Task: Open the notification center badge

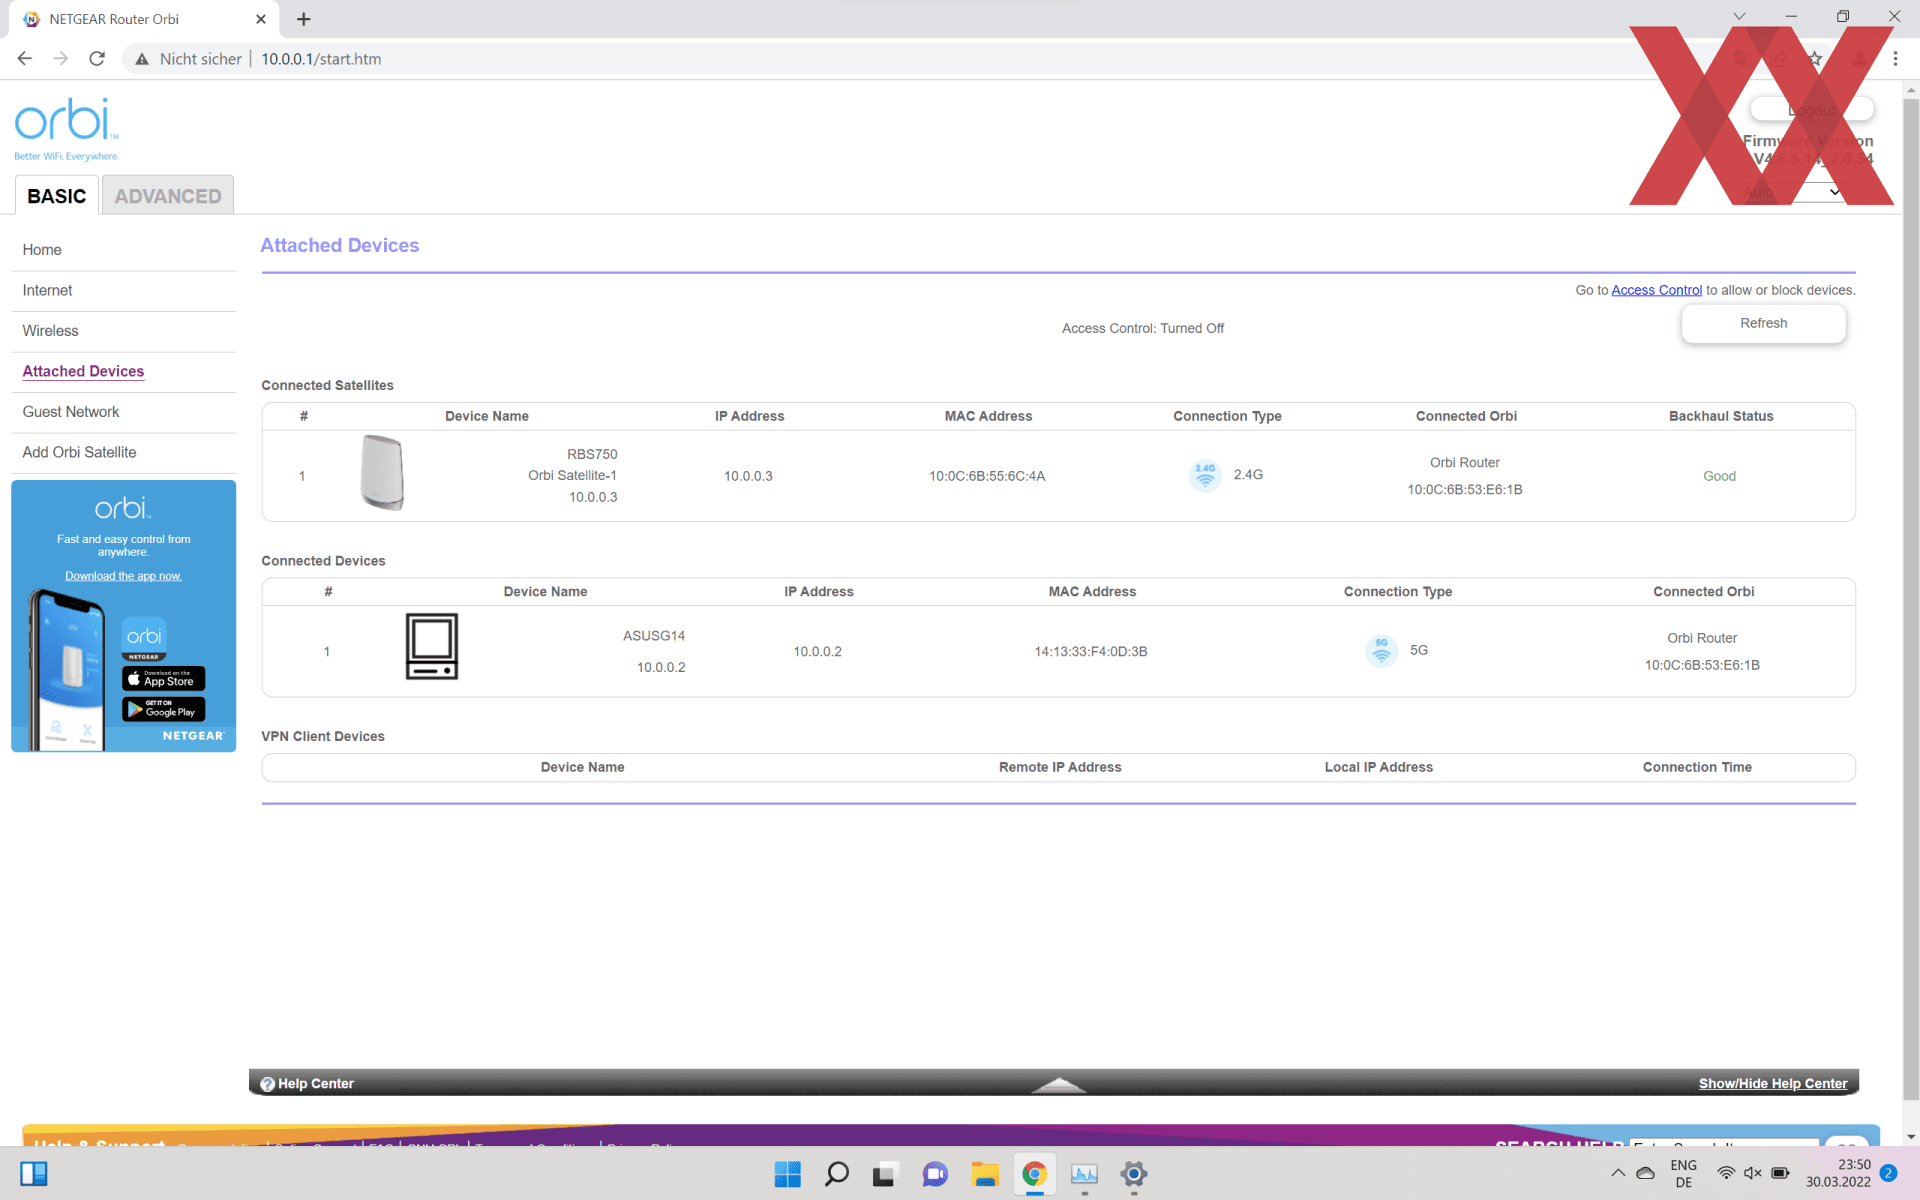Action: pyautogui.click(x=1888, y=1173)
